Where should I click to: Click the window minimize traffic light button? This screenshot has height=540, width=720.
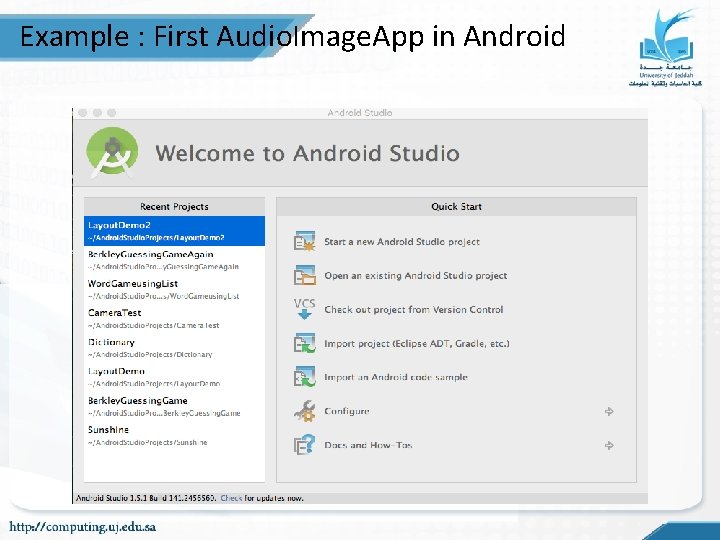click(97, 112)
